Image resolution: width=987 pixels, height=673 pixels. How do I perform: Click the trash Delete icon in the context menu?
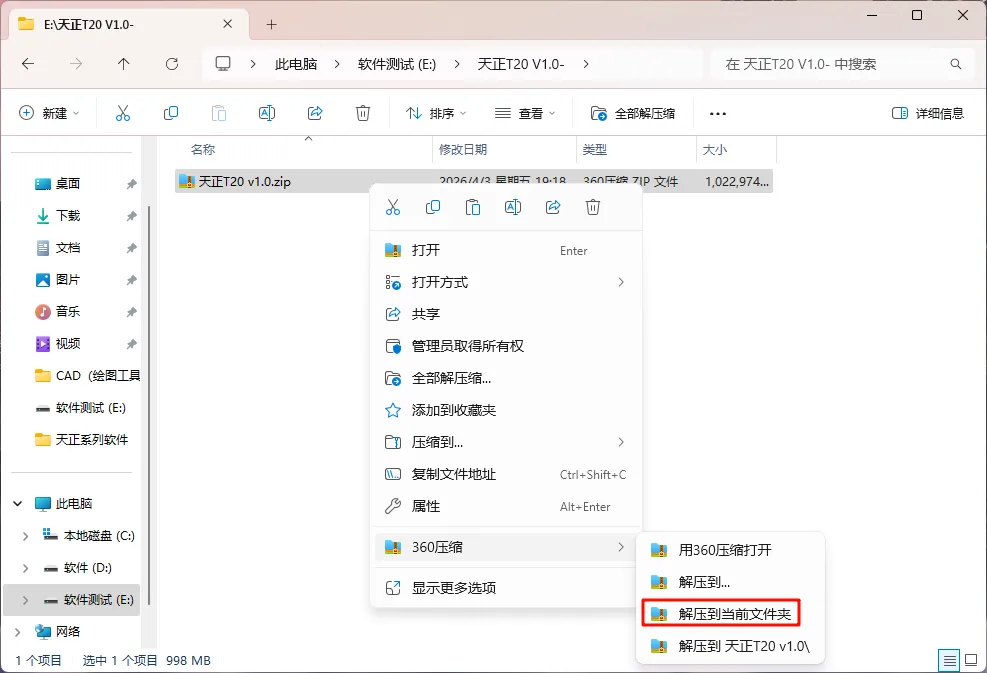coord(593,207)
